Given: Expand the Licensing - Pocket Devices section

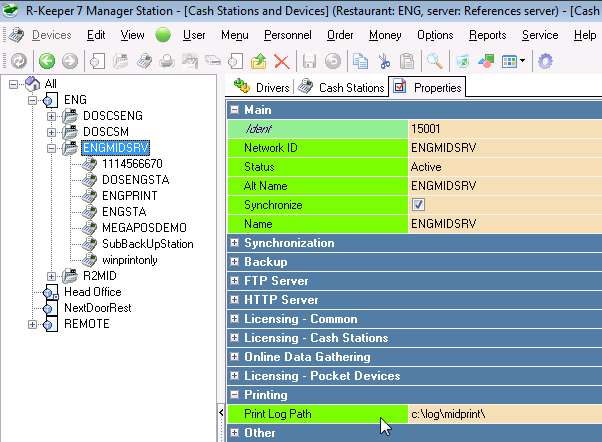Looking at the screenshot, I should click(x=234, y=376).
